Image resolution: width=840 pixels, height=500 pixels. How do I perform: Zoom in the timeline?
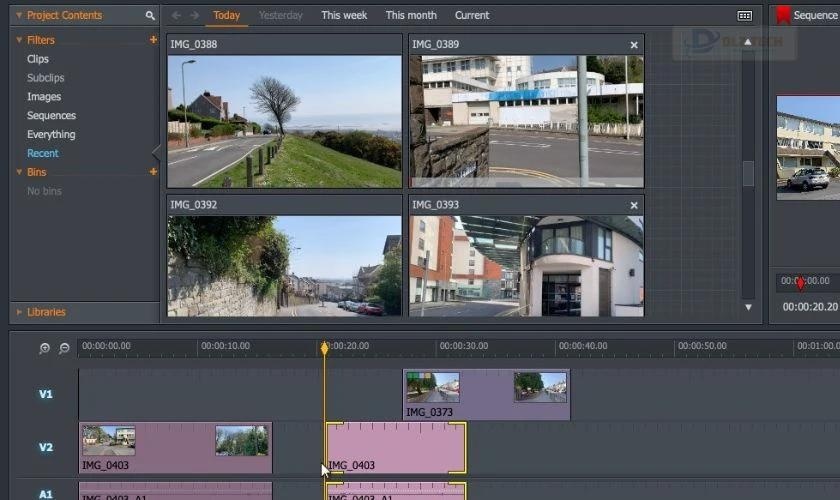tap(44, 348)
